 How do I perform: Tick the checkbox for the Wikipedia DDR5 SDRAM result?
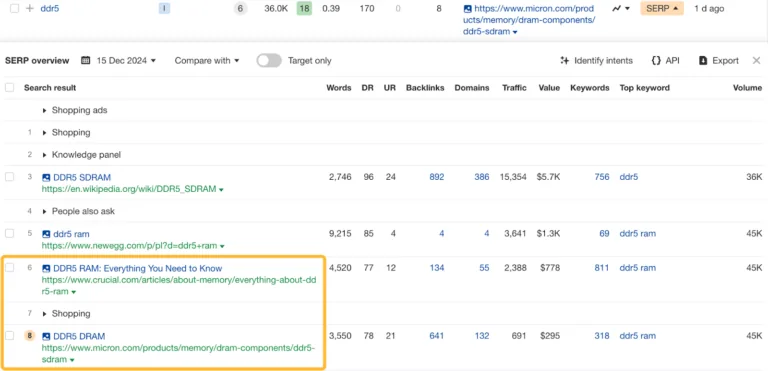(x=9, y=177)
